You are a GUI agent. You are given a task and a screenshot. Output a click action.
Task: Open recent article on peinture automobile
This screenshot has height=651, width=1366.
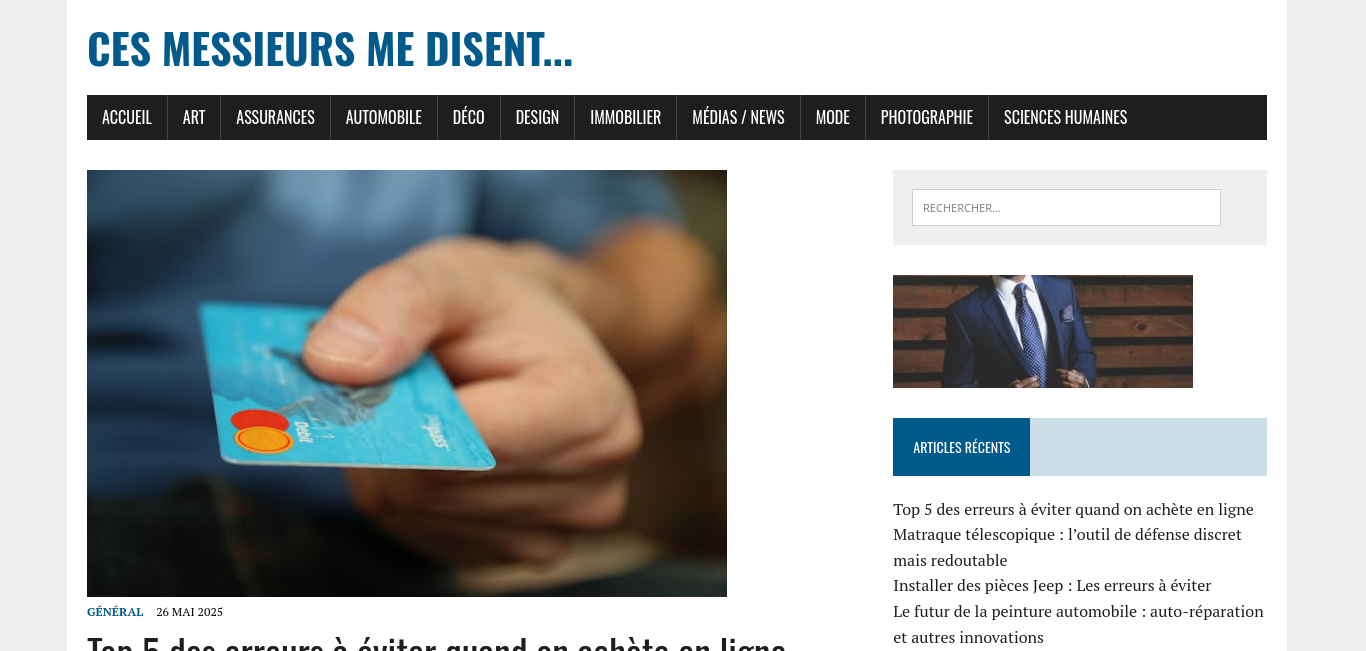click(1078, 624)
